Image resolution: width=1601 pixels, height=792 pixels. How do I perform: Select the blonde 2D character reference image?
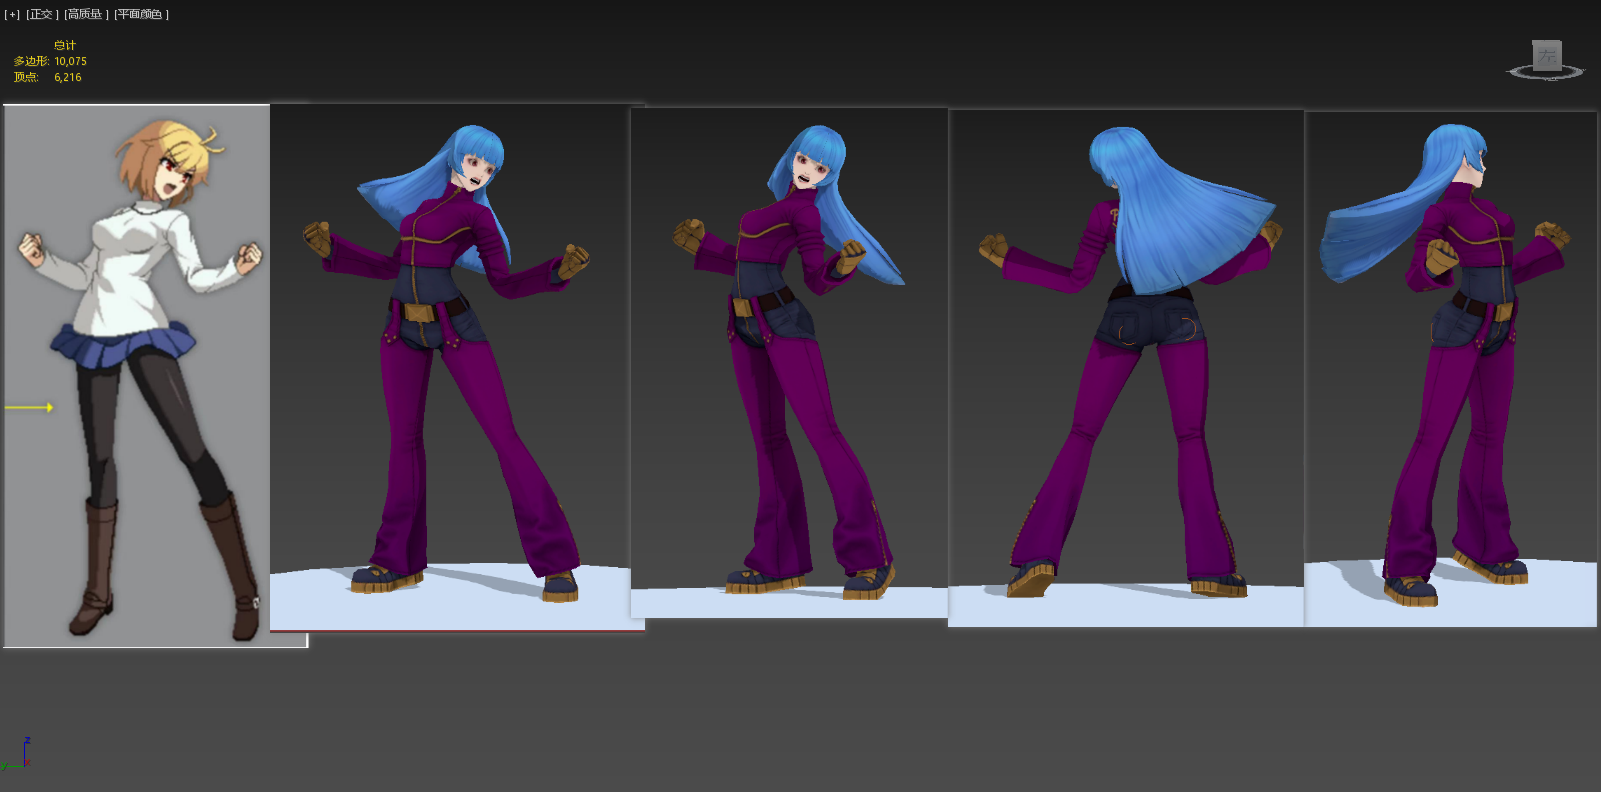click(x=137, y=376)
